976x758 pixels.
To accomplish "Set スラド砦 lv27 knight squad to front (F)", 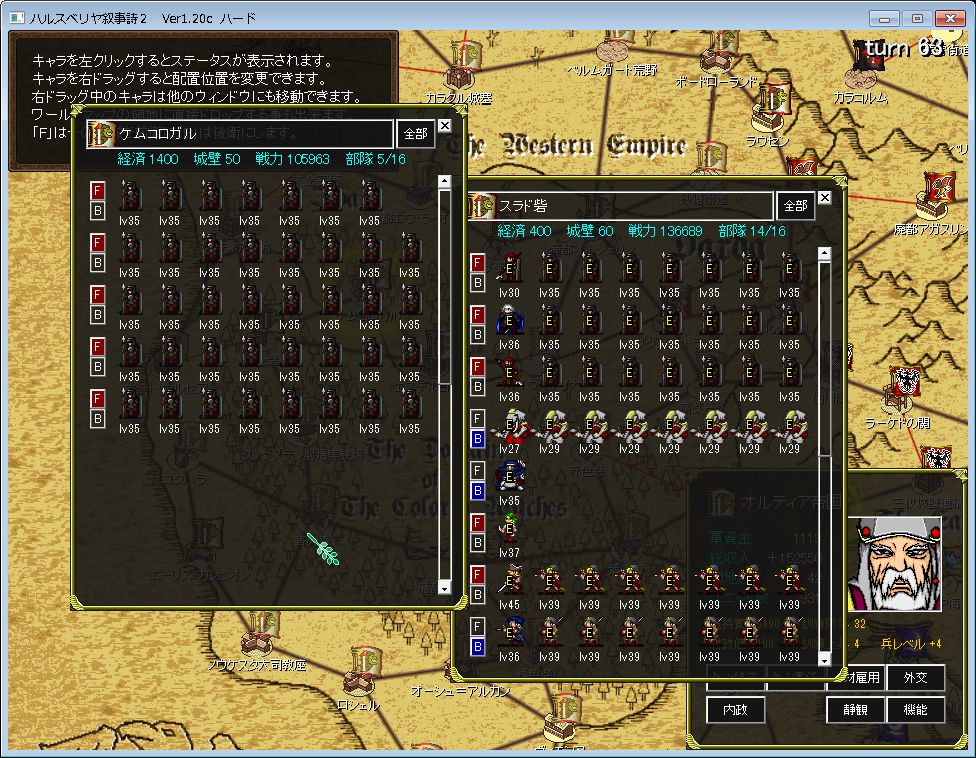I will [477, 419].
